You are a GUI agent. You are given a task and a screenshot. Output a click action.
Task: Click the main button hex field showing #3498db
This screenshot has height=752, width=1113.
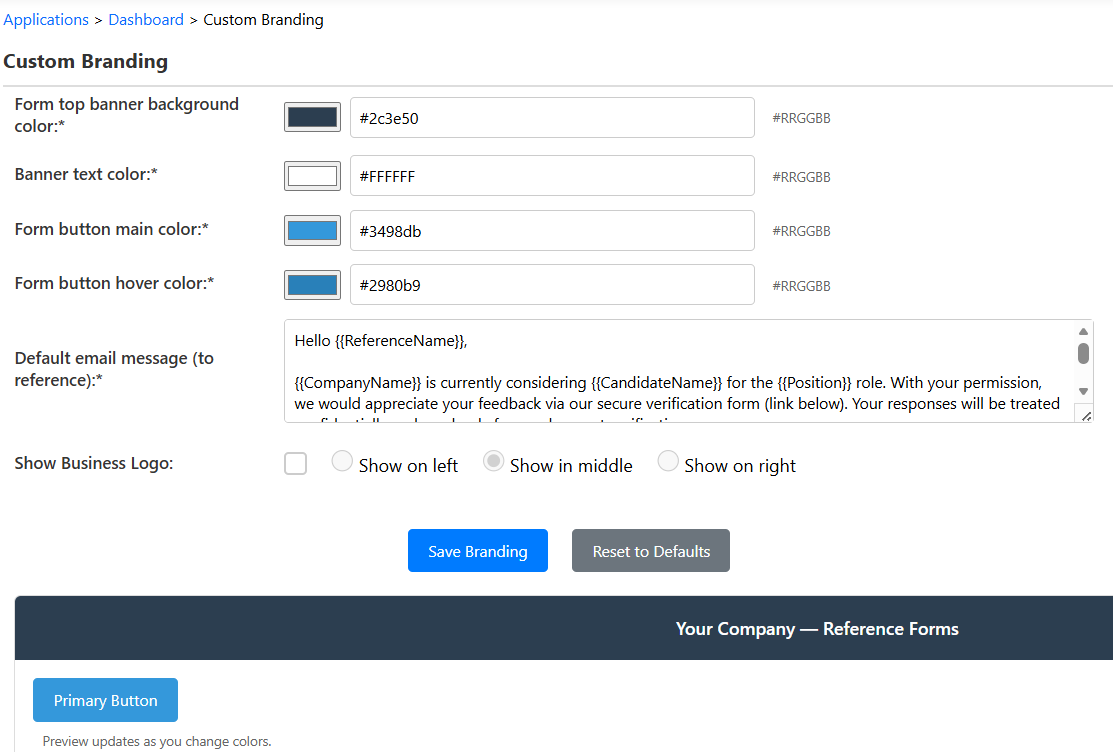pyautogui.click(x=553, y=230)
